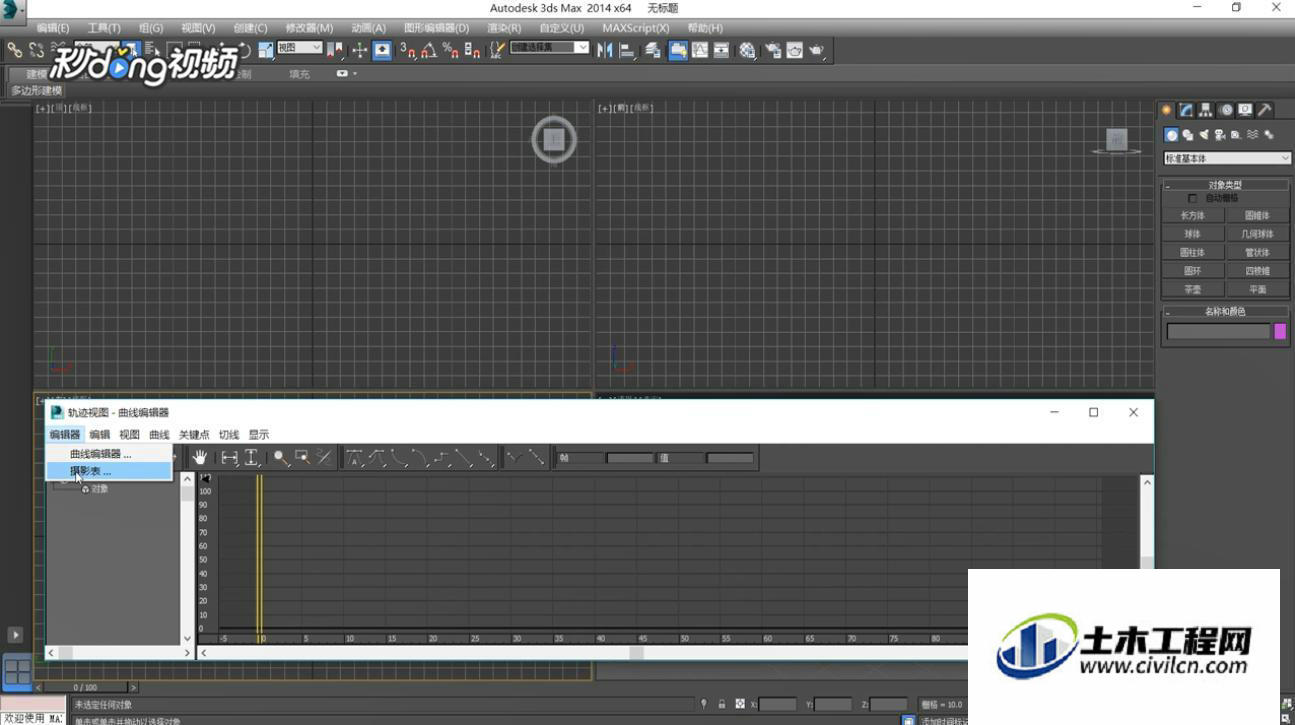Open the 修改器(M) main menu

[309, 28]
